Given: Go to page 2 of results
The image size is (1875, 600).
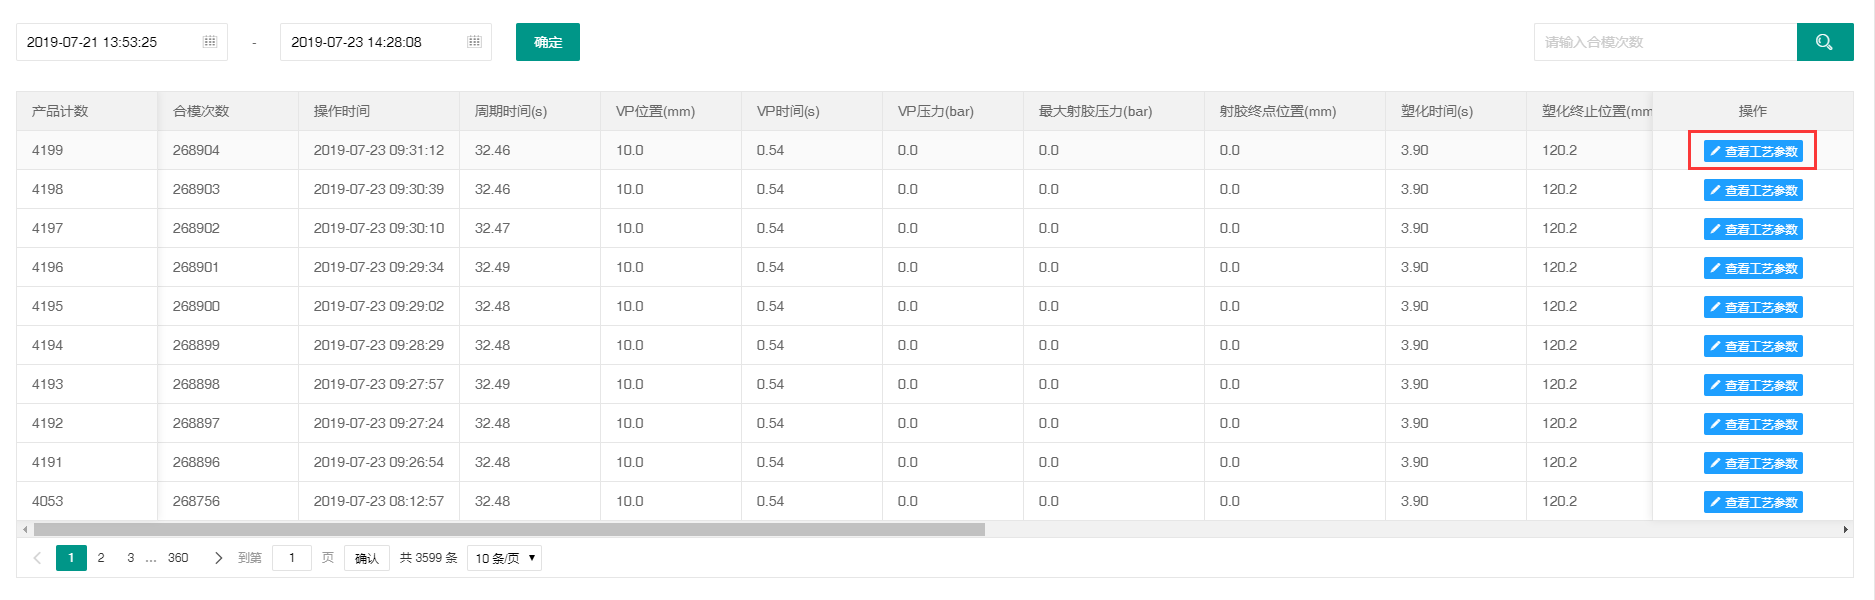Looking at the screenshot, I should [x=101, y=558].
